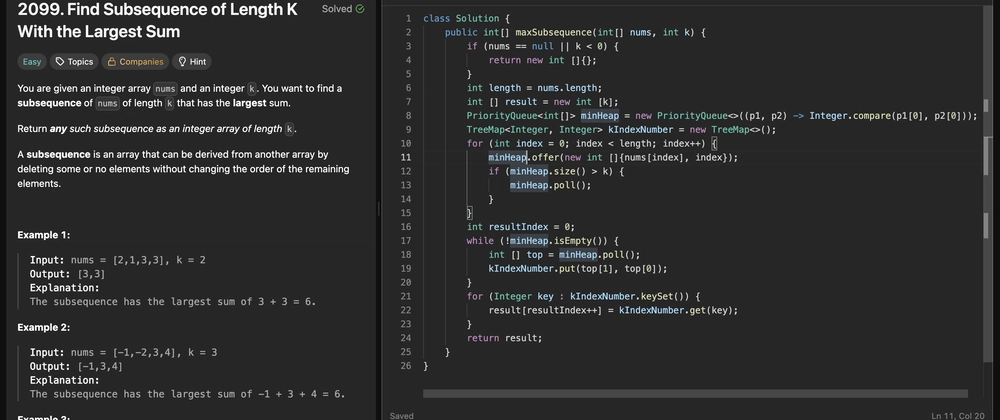Click the Explanation label under Example 1
Screen dimensions: 1000x420
(64, 288)
